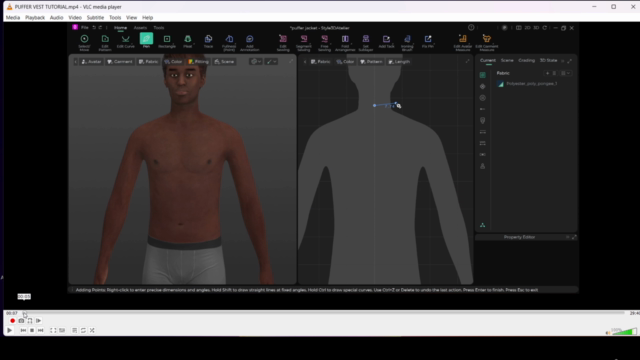Click the avatar figure icon in right sidebar
The width and height of the screenshot is (640, 360).
pyautogui.click(x=482, y=166)
